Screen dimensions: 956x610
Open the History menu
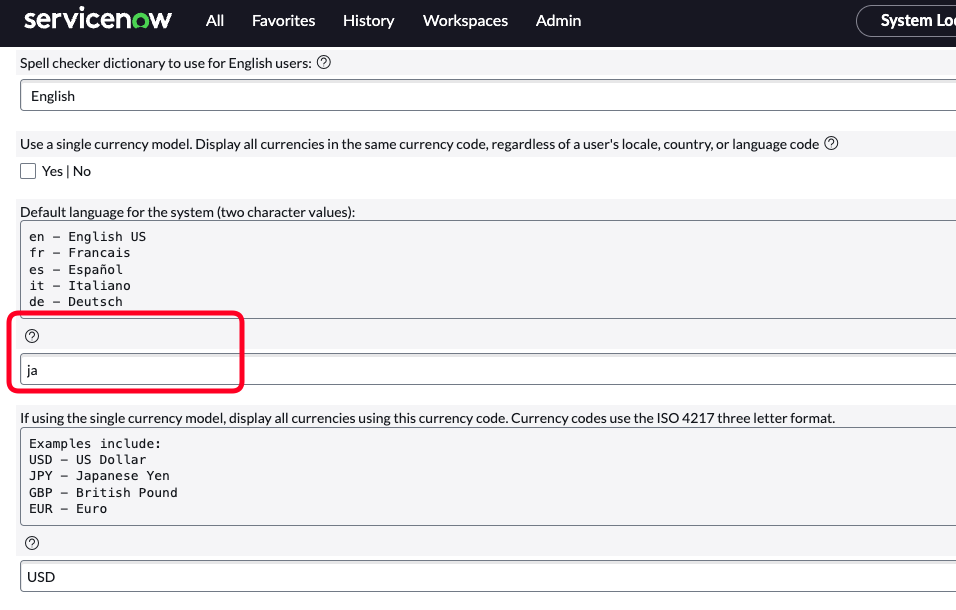pyautogui.click(x=368, y=20)
